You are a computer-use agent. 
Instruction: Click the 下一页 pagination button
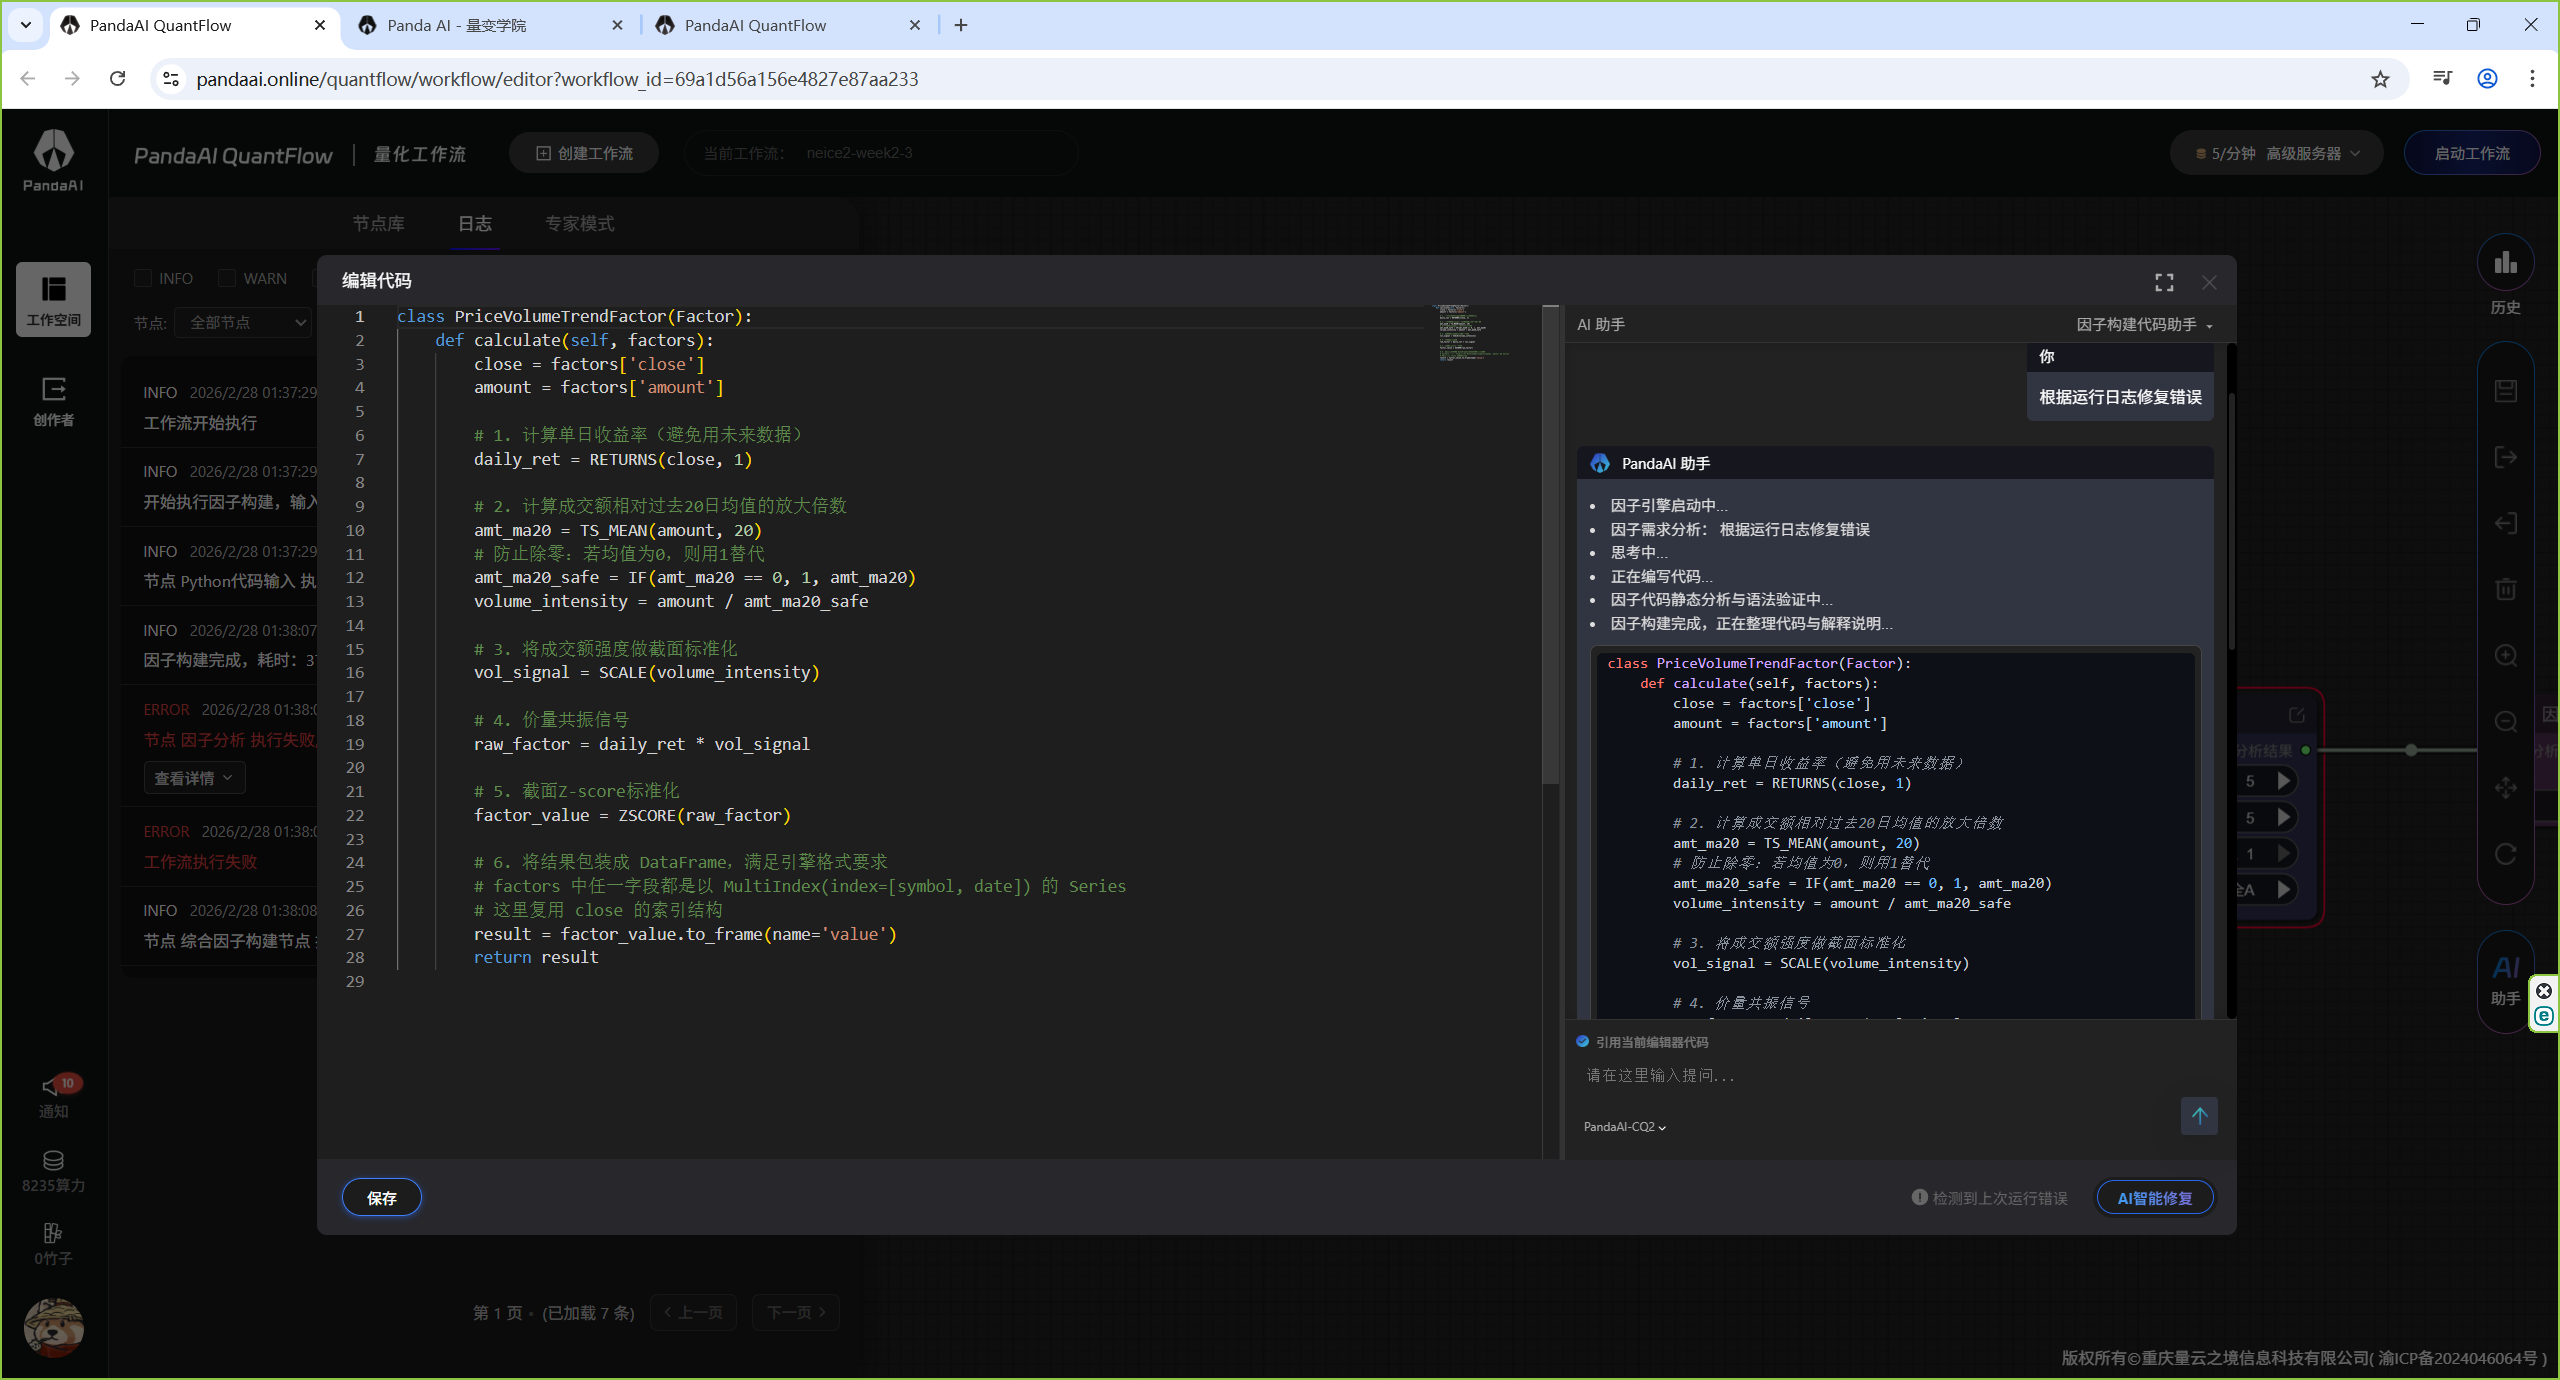(x=796, y=1312)
